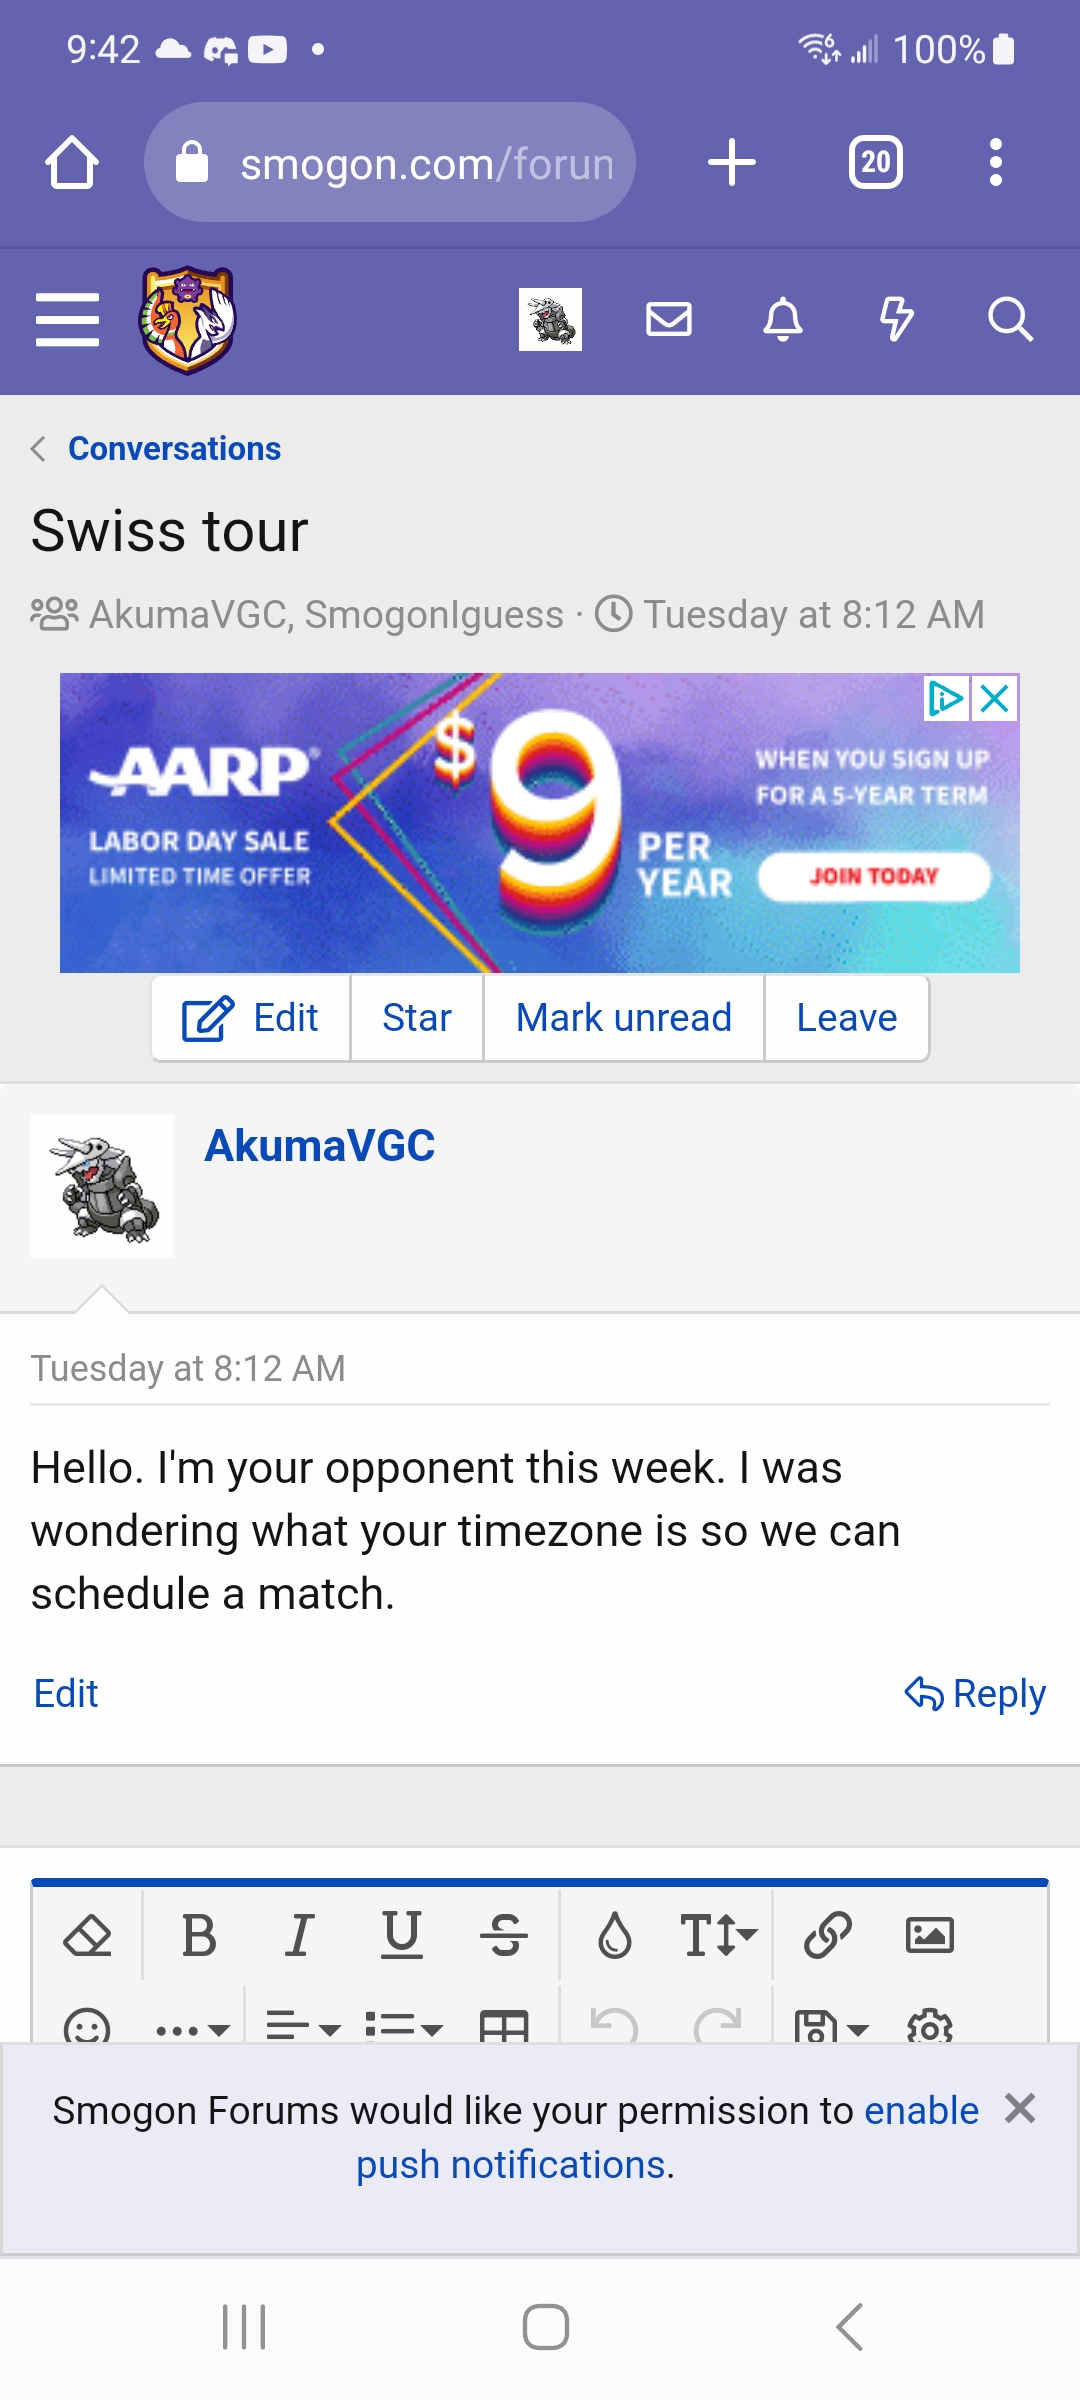Click the lightning bolt what's new icon

pyautogui.click(x=896, y=320)
